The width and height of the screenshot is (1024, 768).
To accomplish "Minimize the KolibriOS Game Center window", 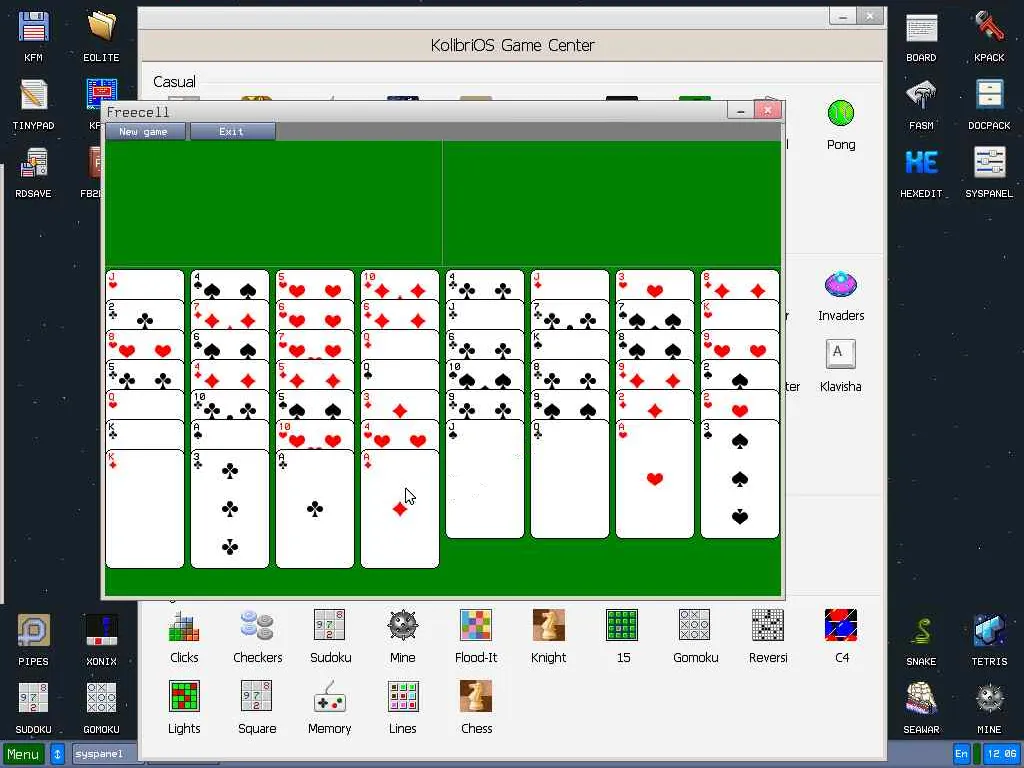I will 842,17.
